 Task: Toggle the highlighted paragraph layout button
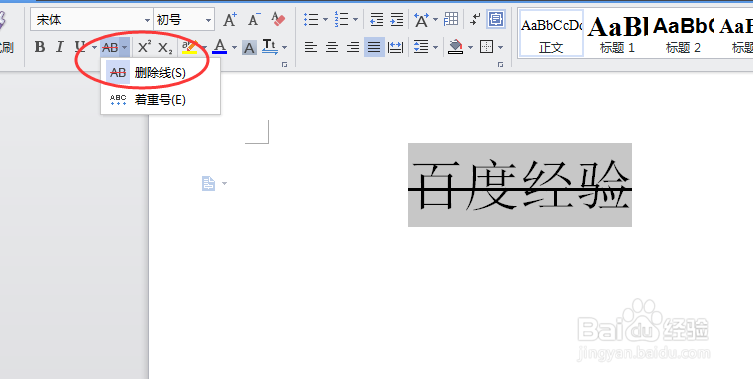496,20
